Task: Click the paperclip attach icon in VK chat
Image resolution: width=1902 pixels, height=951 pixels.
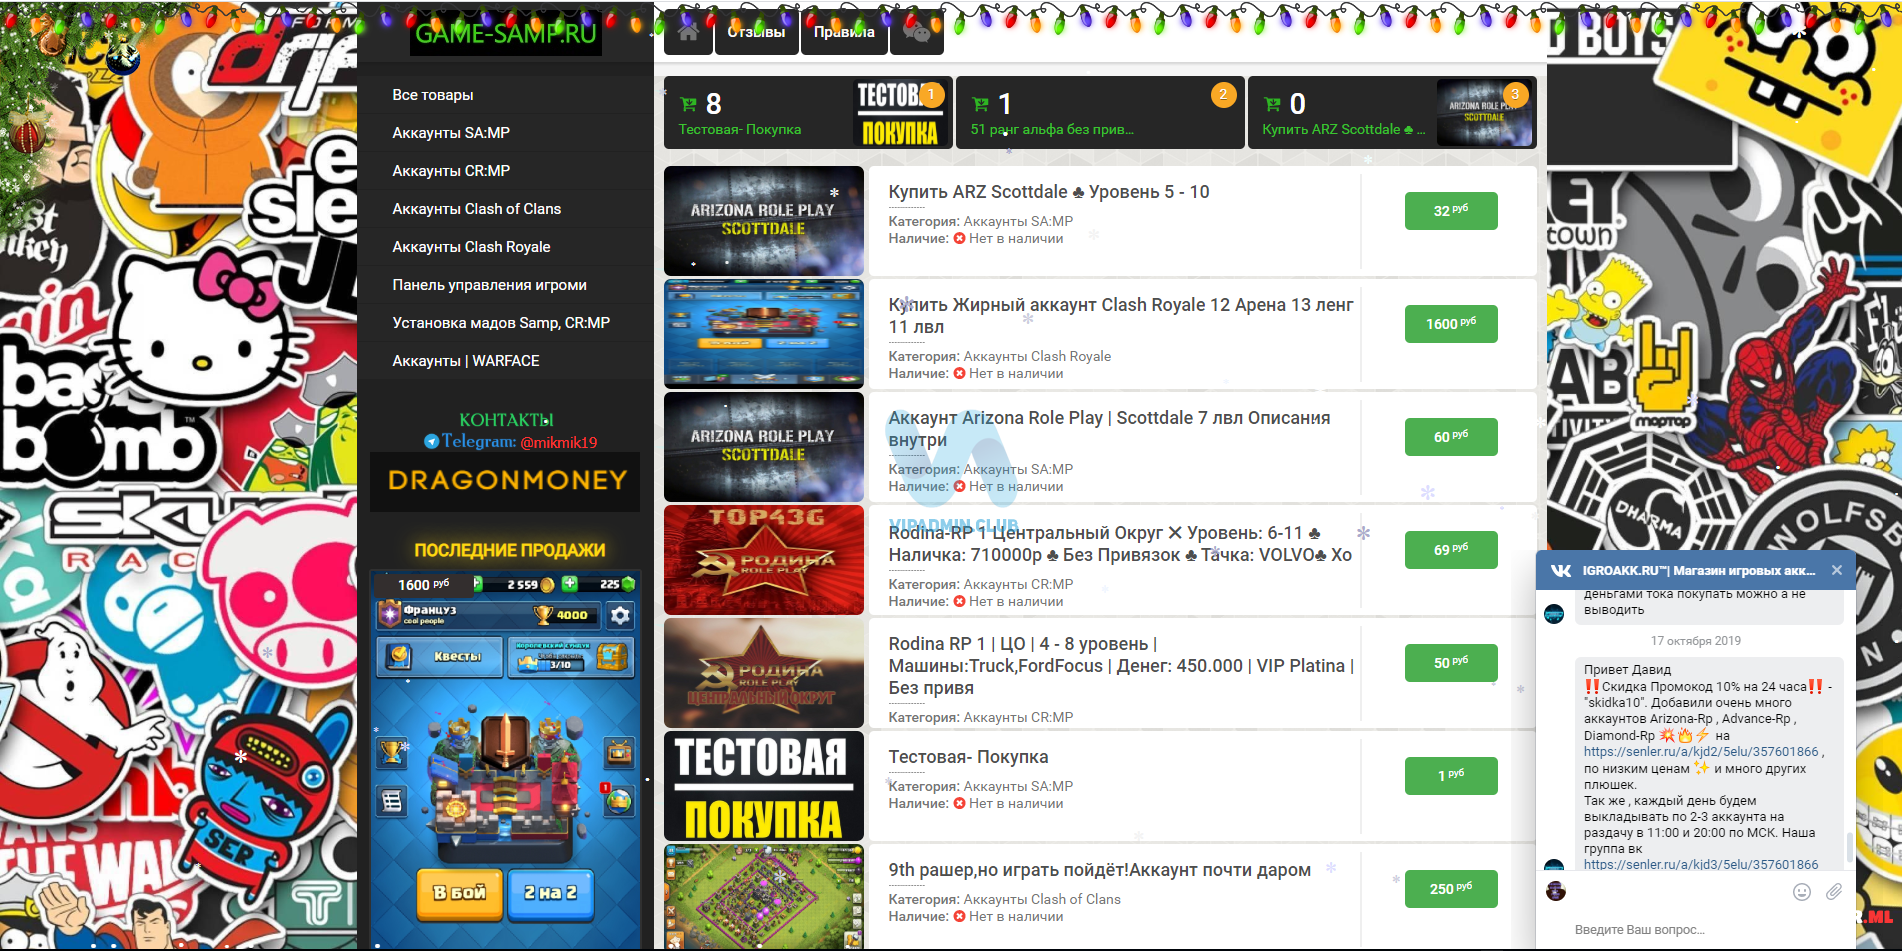Action: (1833, 891)
